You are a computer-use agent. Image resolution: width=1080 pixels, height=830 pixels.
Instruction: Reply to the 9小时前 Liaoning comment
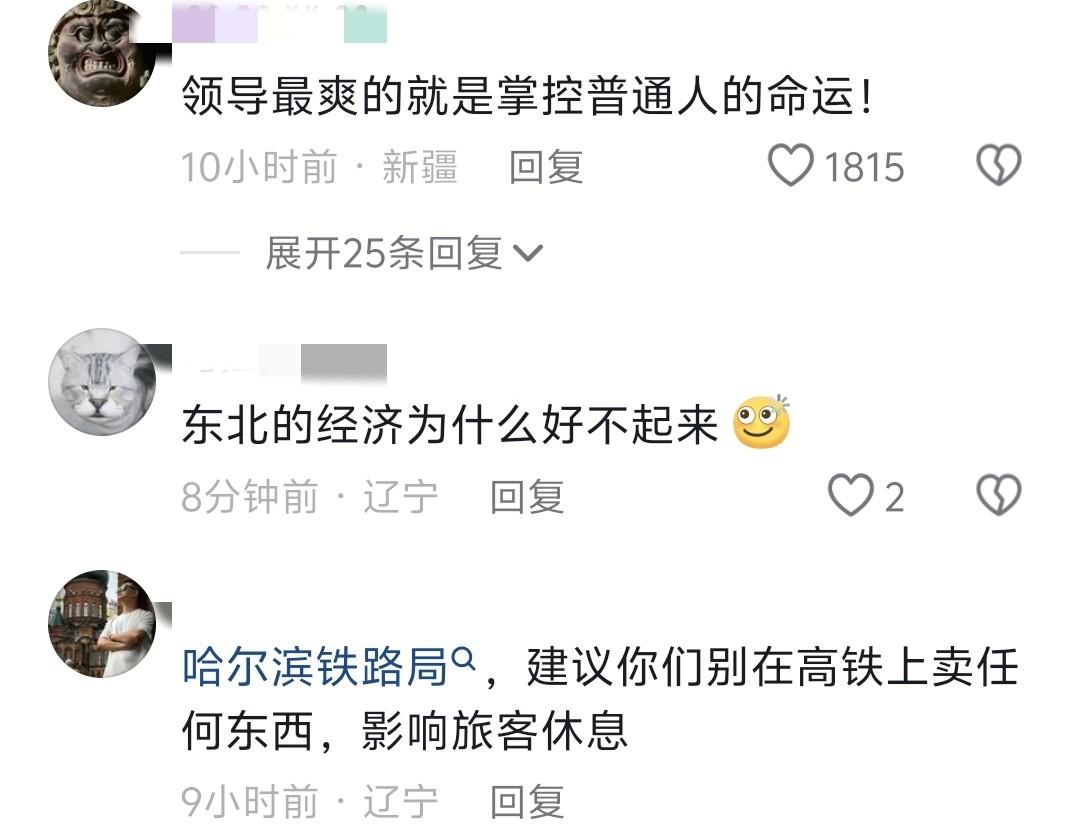pos(528,801)
